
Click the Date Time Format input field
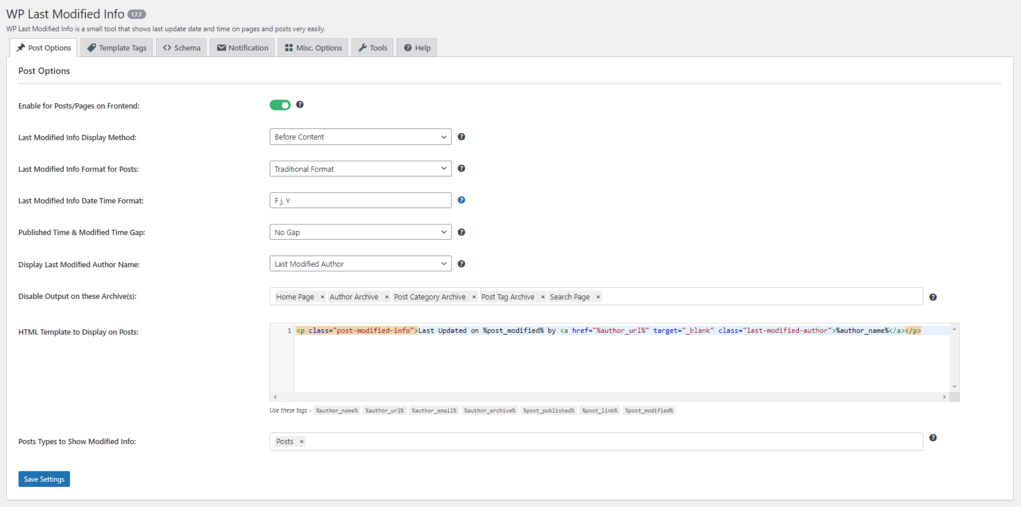coord(360,200)
